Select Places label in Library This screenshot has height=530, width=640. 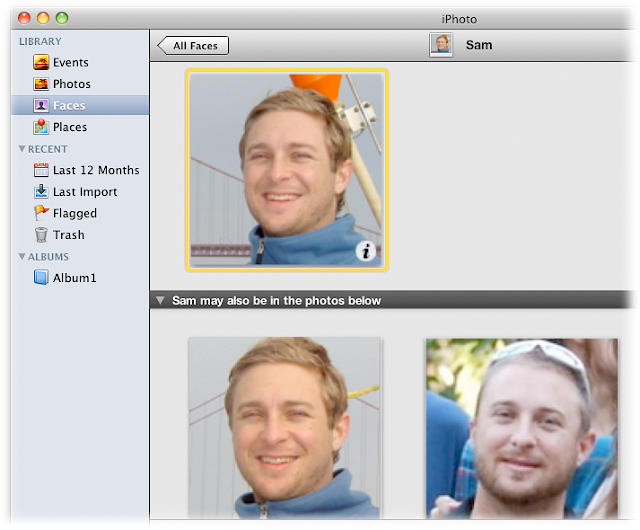[70, 127]
